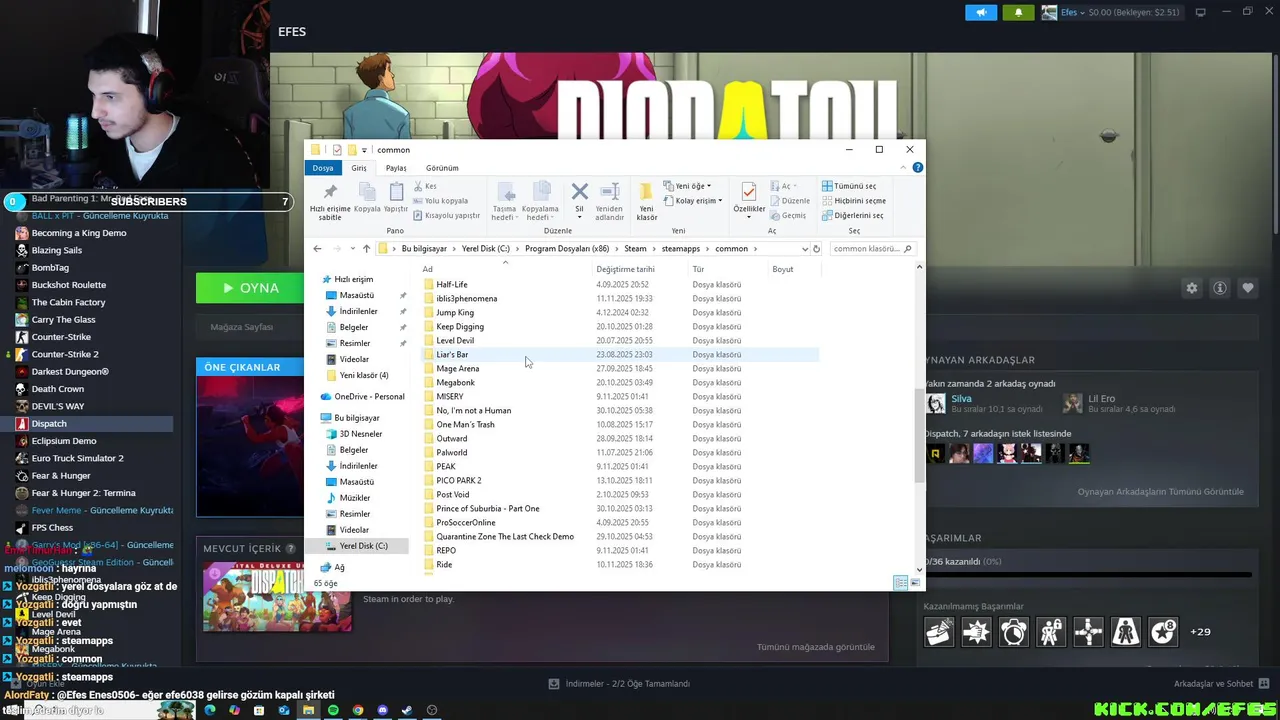Select the Megabonk folder

coord(455,383)
